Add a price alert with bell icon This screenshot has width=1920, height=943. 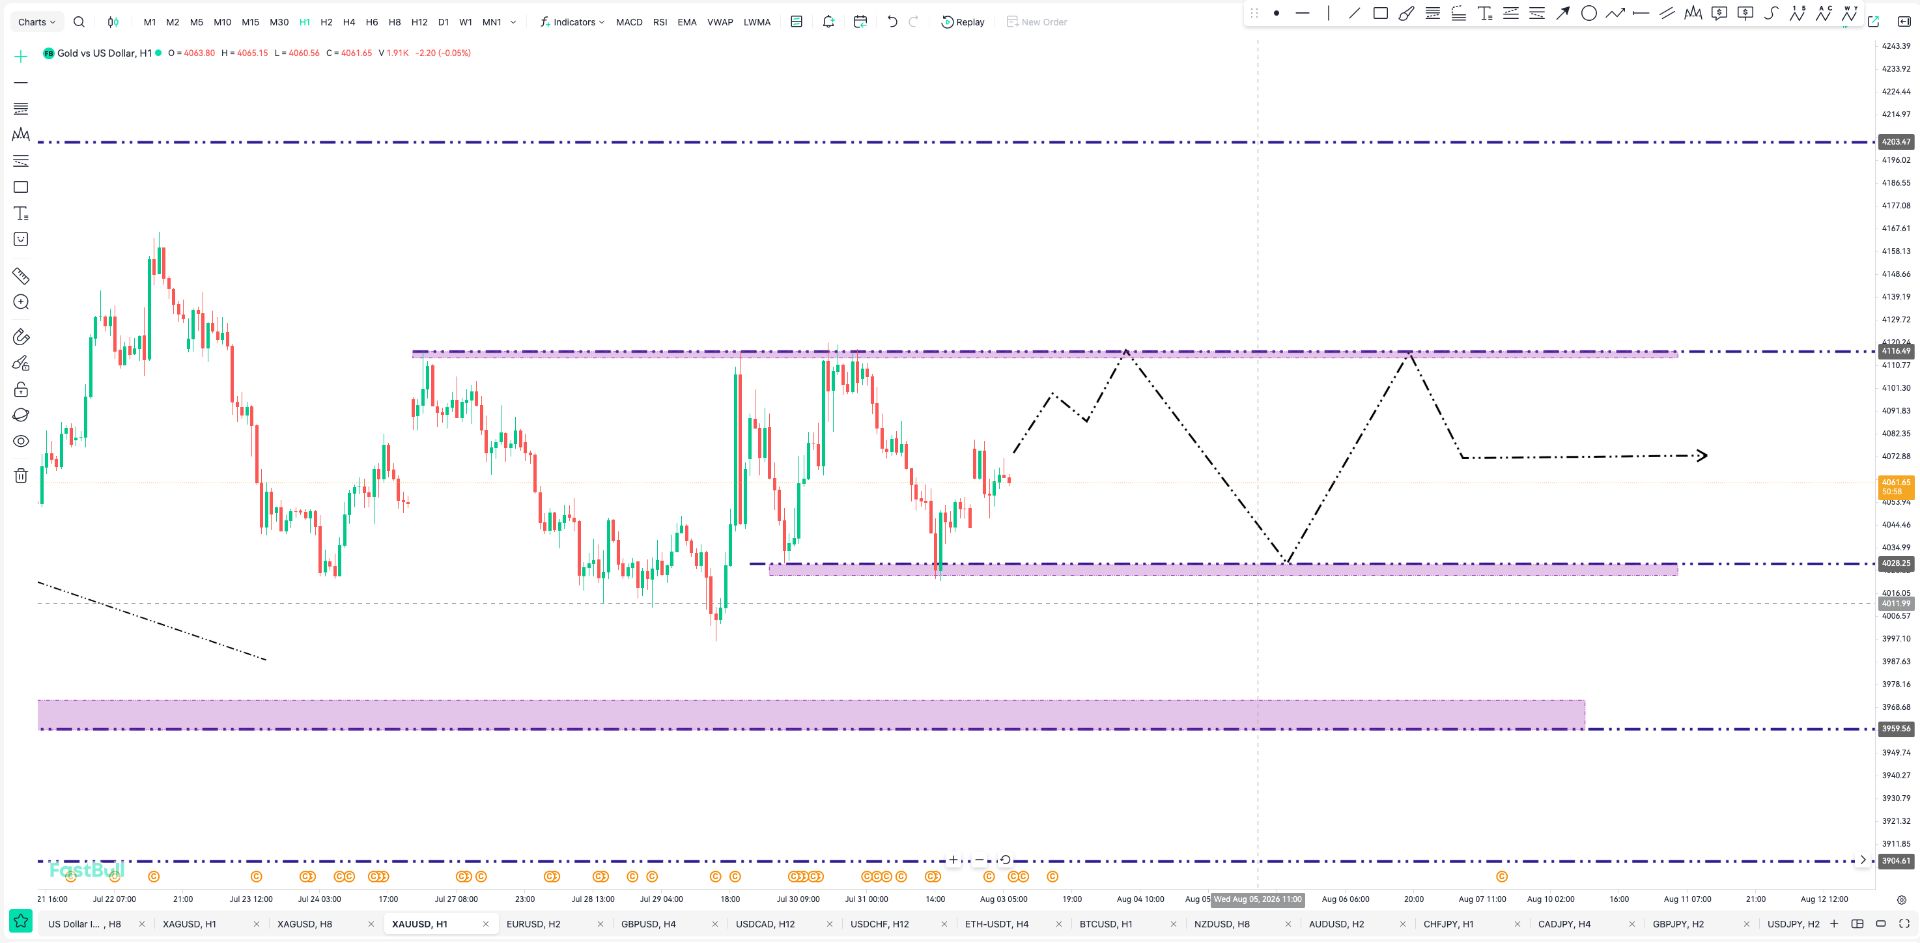coord(828,22)
